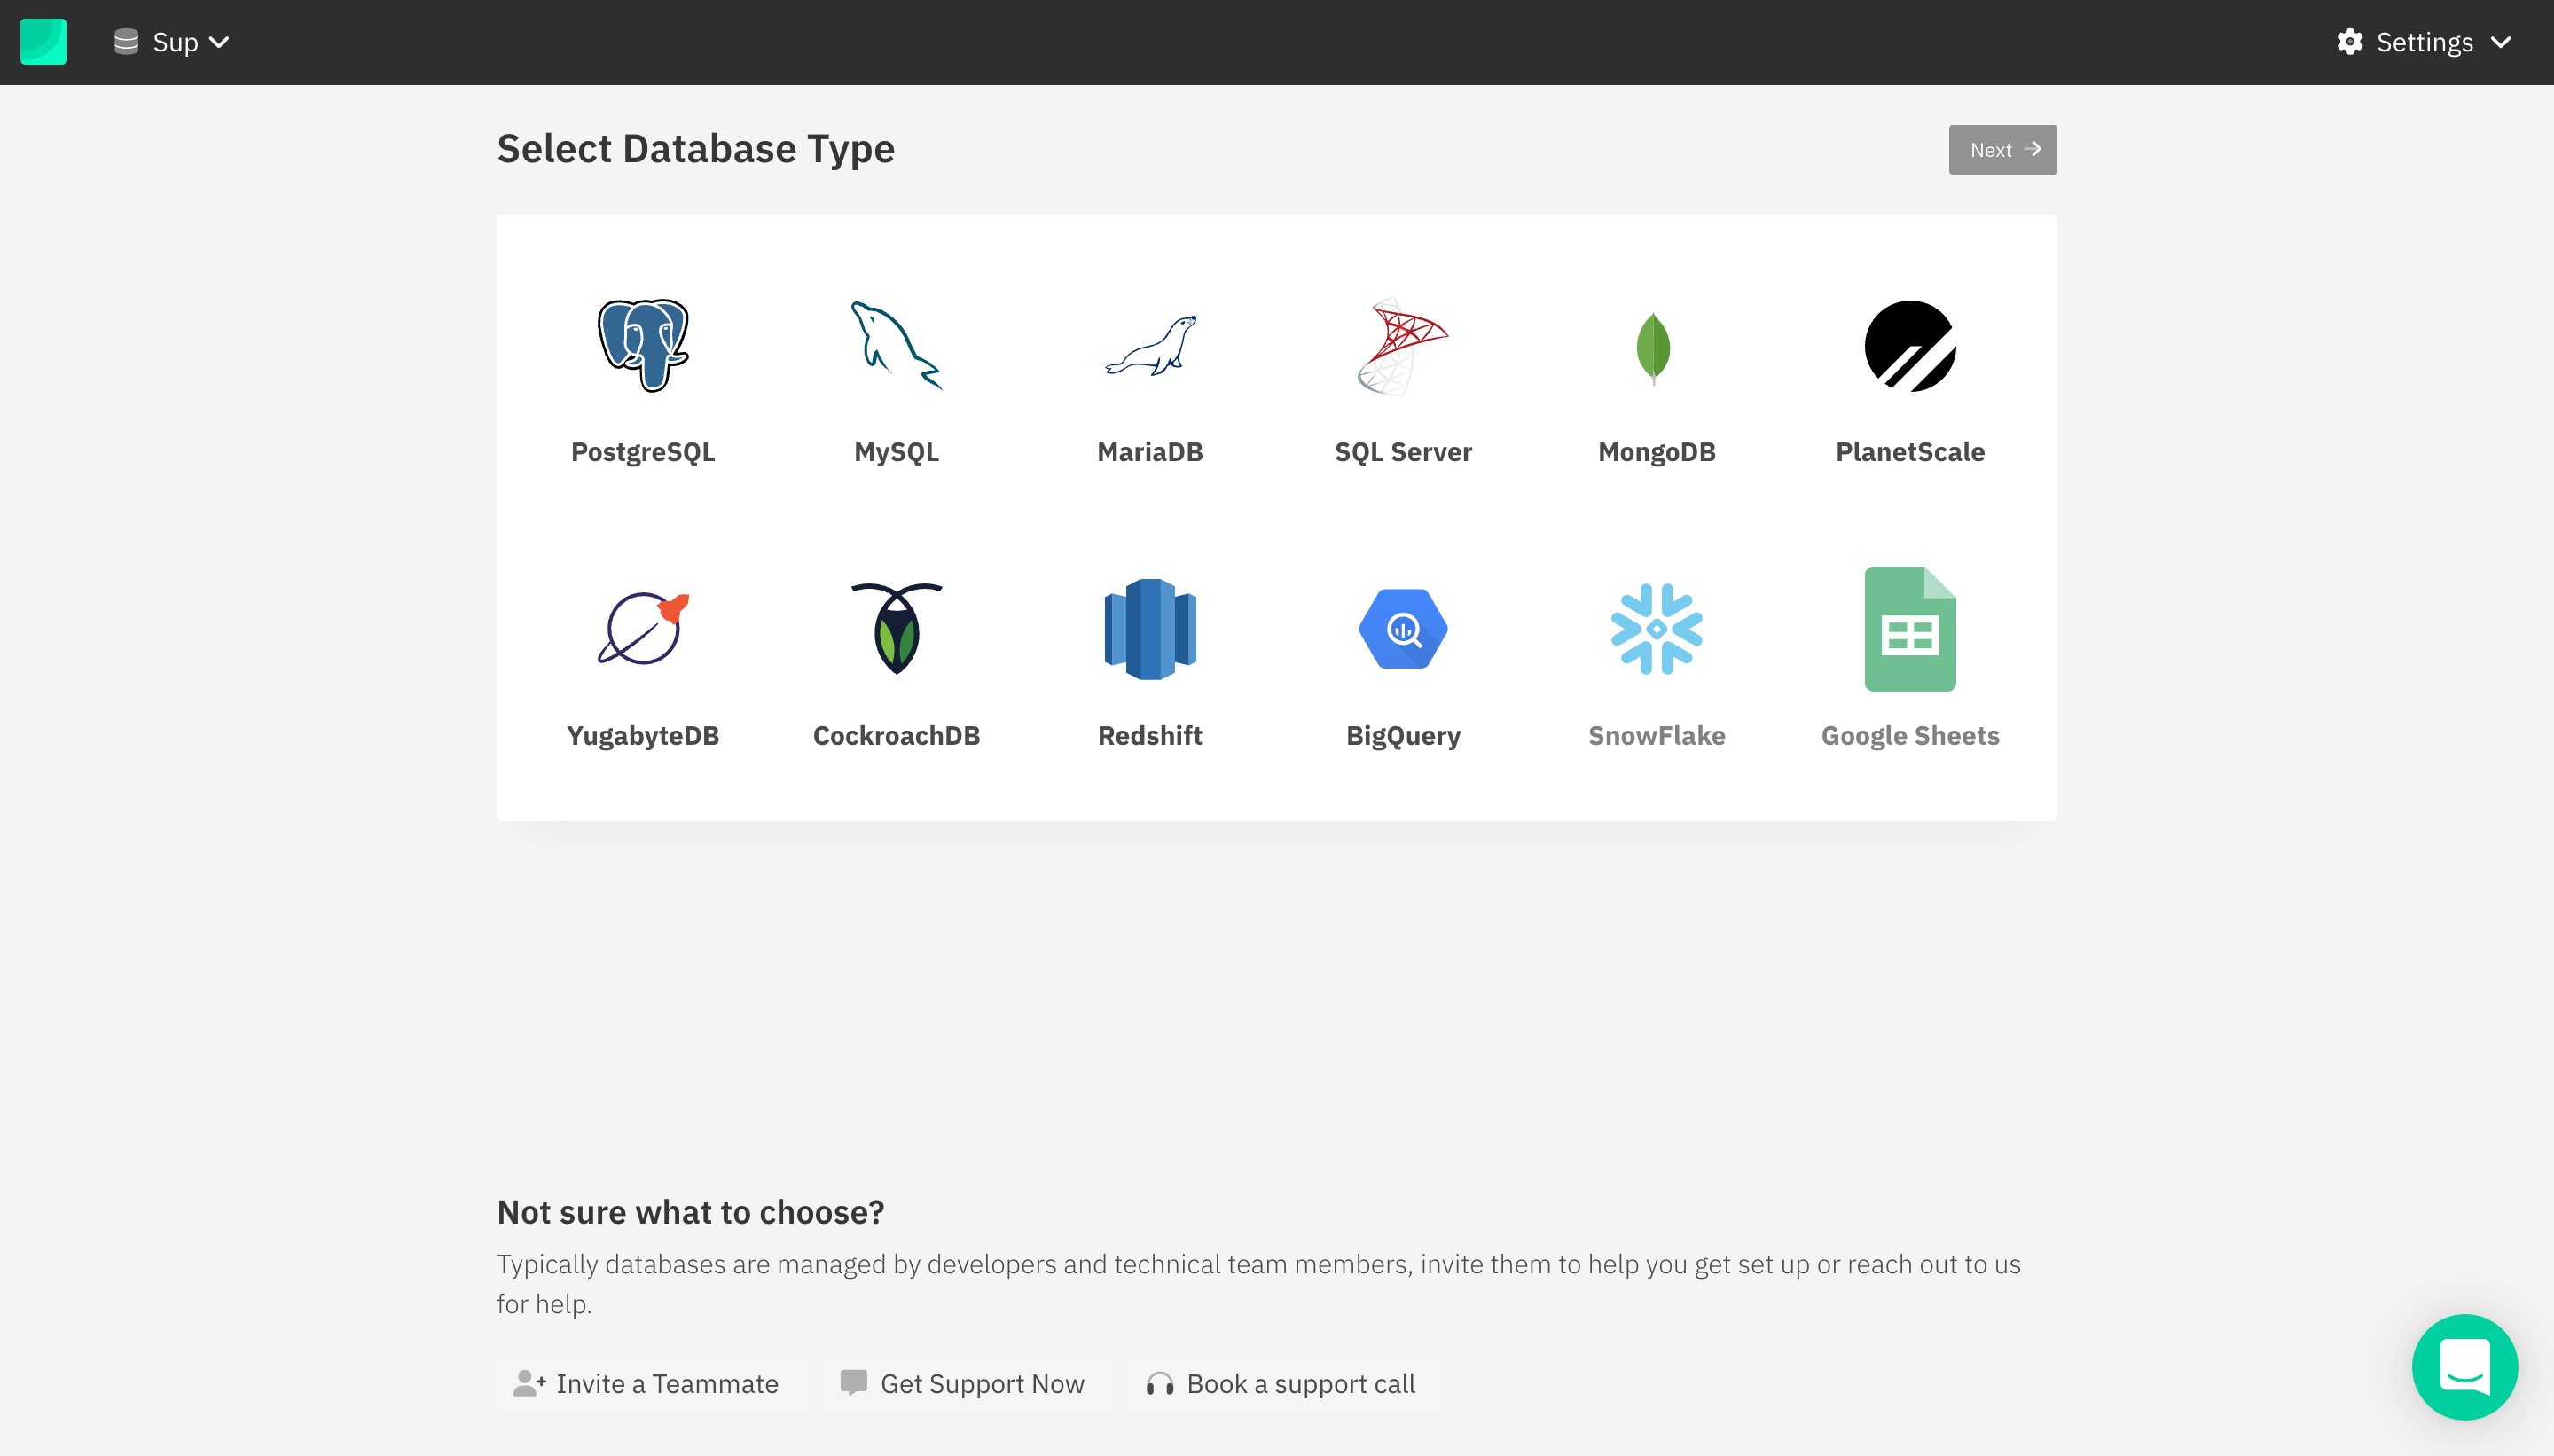Click the SnowFlake label
The image size is (2554, 1456).
click(1656, 736)
